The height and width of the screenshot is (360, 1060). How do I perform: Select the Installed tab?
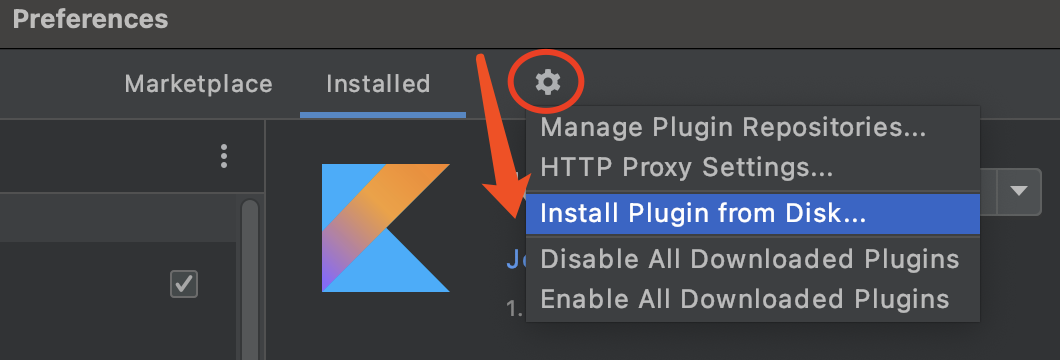click(x=378, y=84)
